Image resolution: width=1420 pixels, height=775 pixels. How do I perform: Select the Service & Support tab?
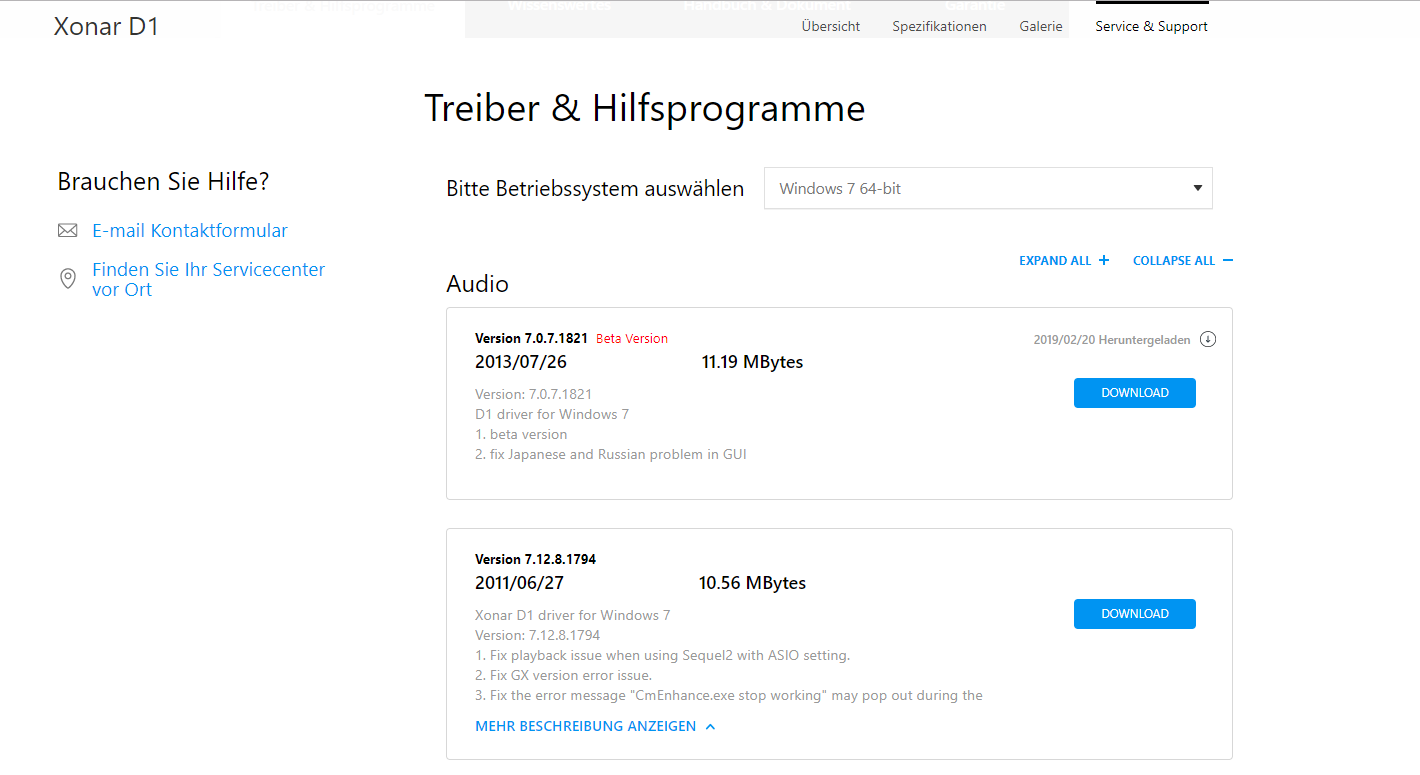[1151, 26]
